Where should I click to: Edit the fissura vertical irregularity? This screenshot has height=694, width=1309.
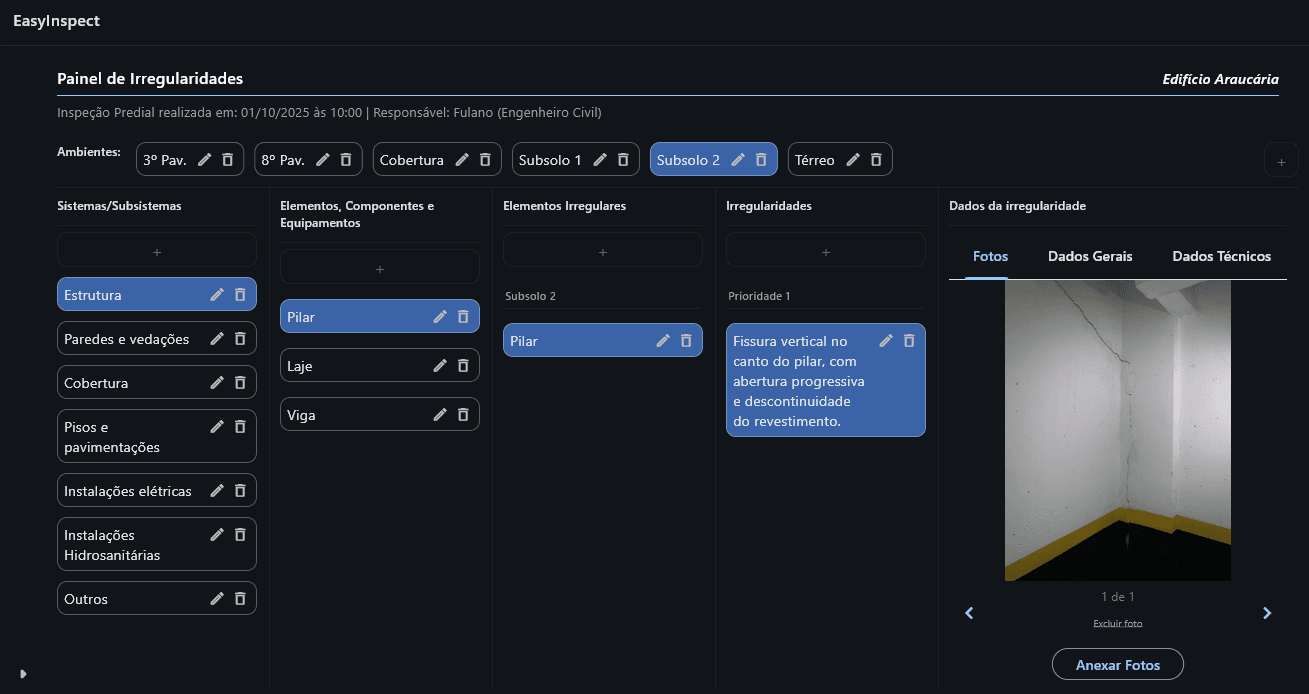[886, 341]
